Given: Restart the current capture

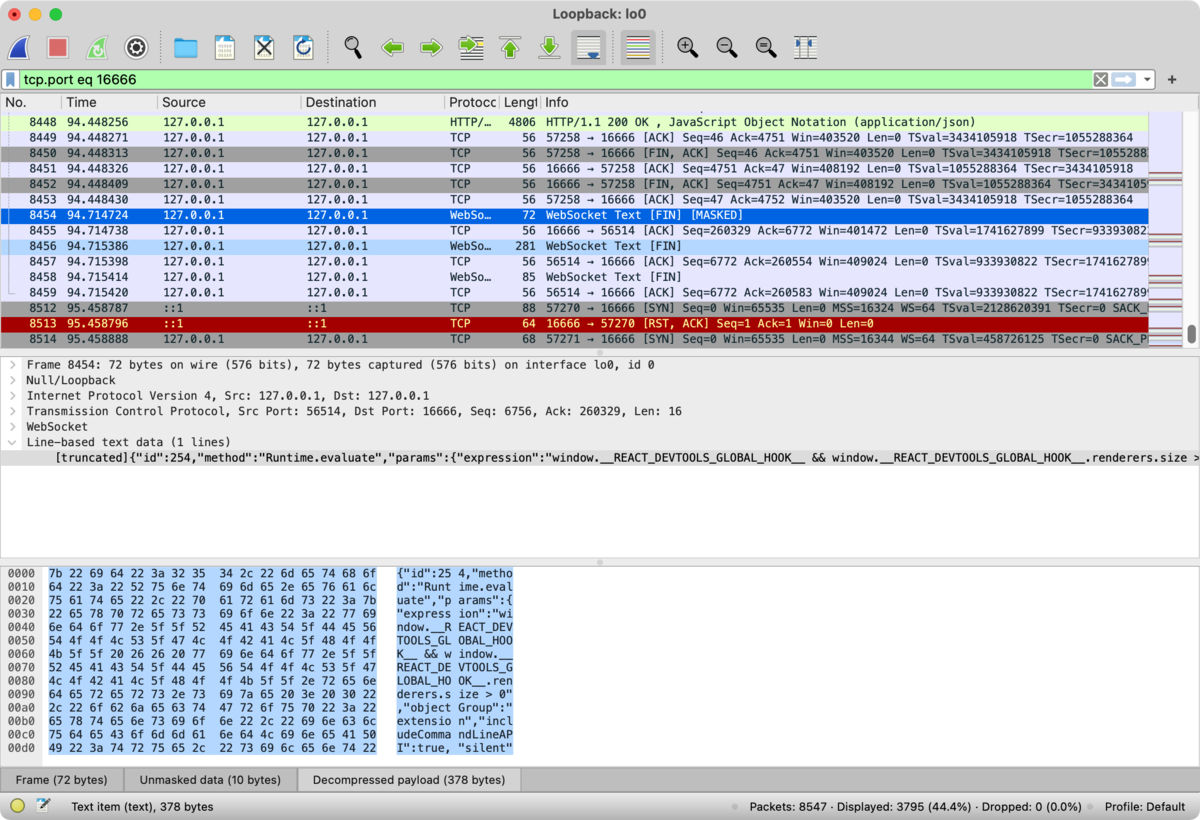Looking at the screenshot, I should click(97, 47).
